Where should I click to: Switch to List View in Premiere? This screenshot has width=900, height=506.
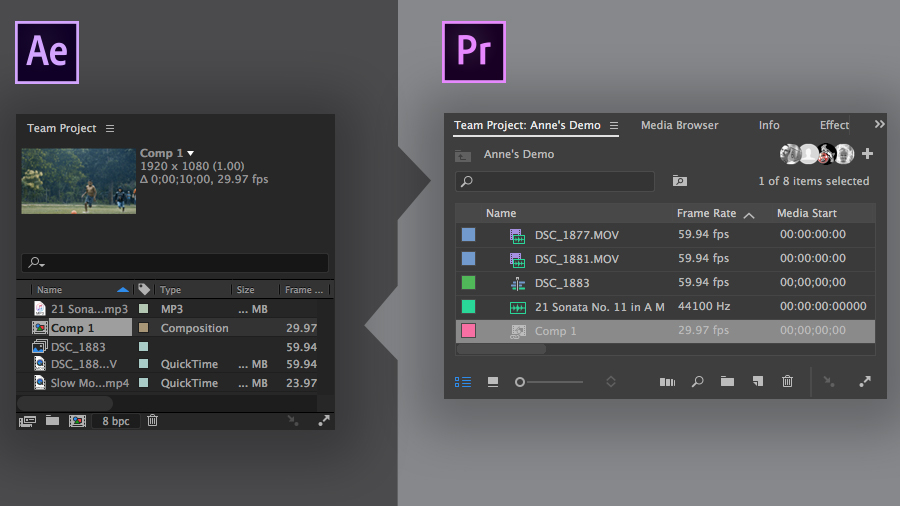(463, 382)
